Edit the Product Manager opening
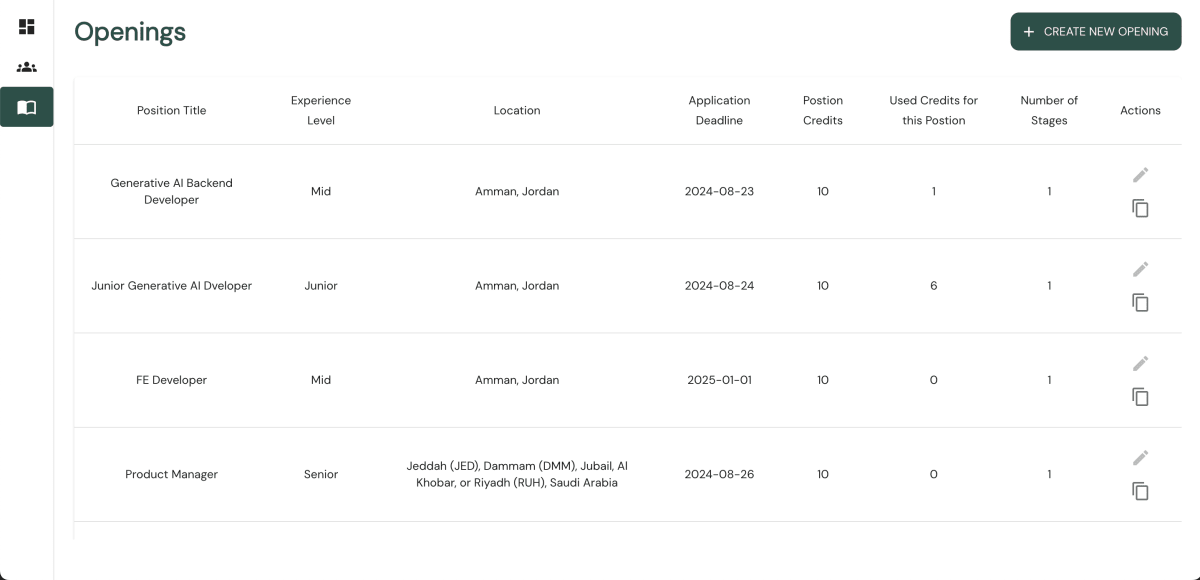Image resolution: width=1200 pixels, height=580 pixels. tap(1140, 458)
